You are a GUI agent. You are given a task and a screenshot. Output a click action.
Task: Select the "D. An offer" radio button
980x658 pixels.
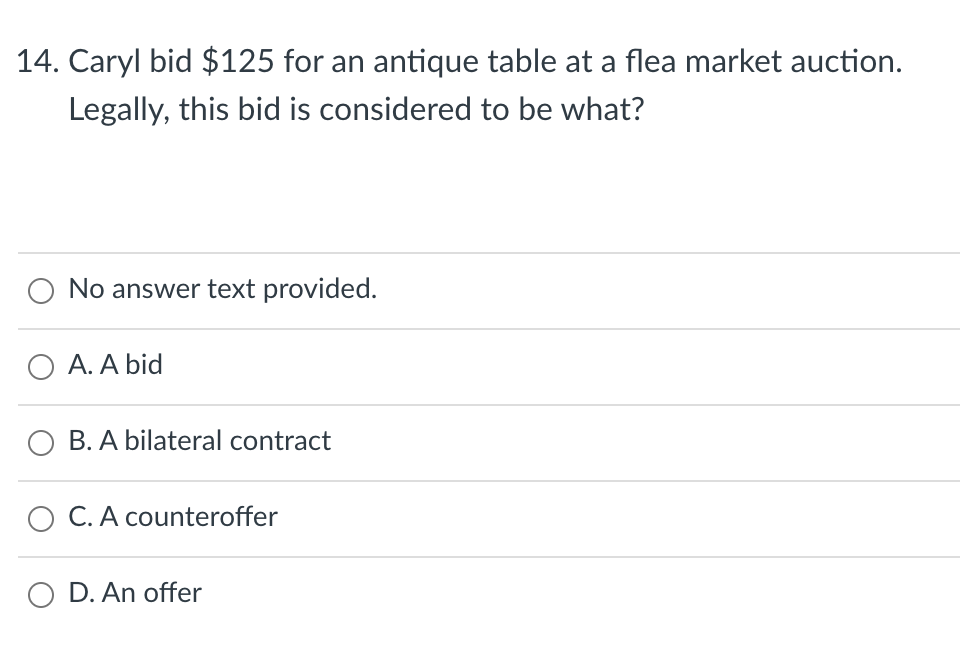coord(42,595)
